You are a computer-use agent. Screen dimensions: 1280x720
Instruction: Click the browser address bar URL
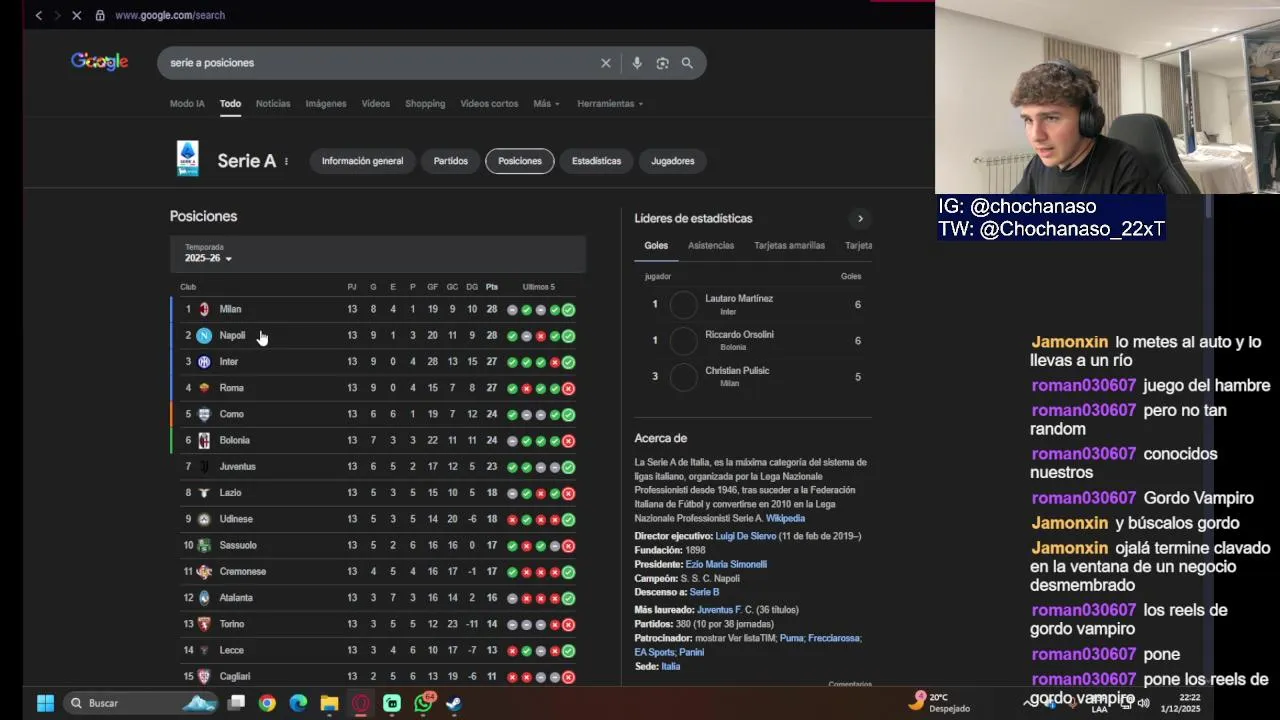point(170,15)
